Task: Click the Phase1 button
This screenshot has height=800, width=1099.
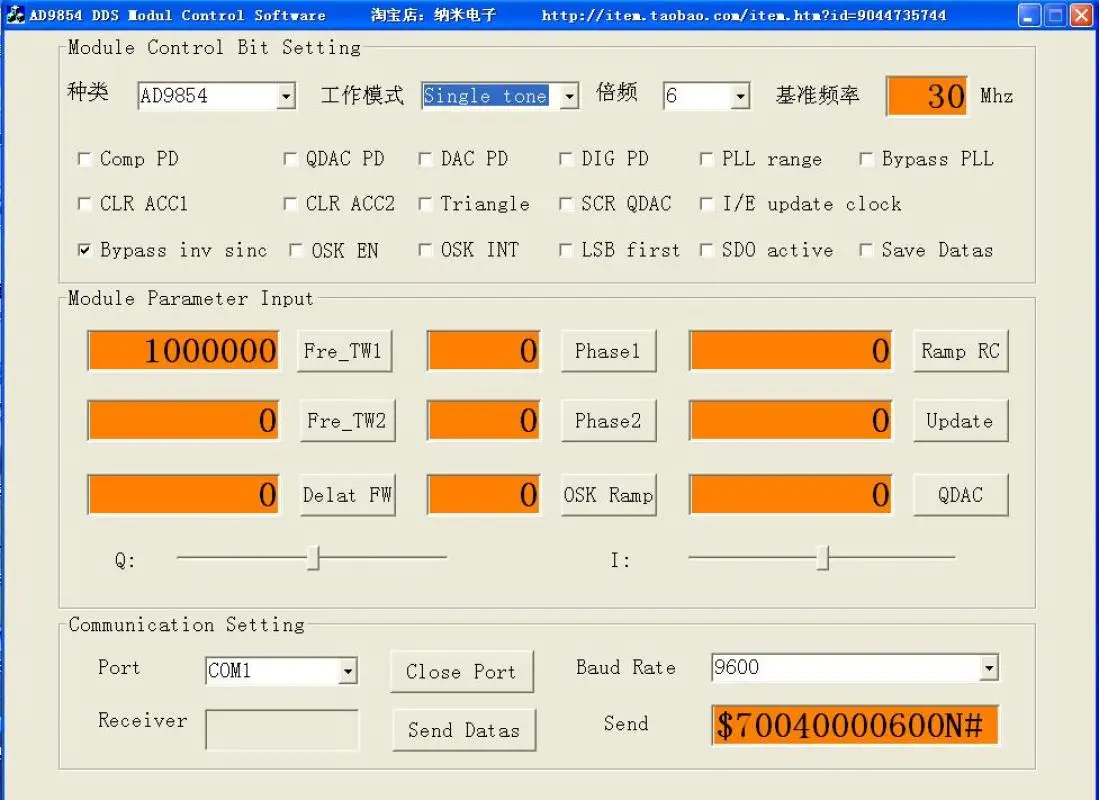Action: 608,351
